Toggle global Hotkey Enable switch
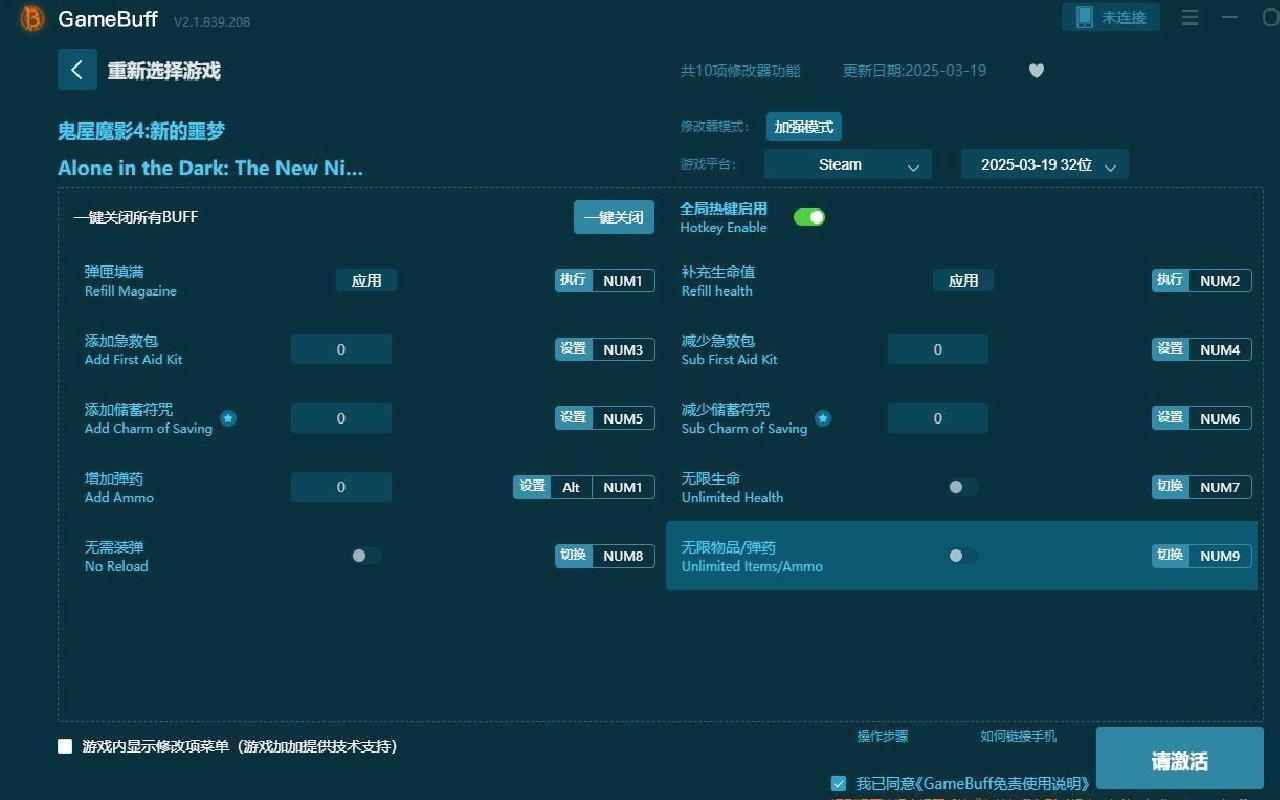Viewport: 1280px width, 800px height. [x=809, y=217]
